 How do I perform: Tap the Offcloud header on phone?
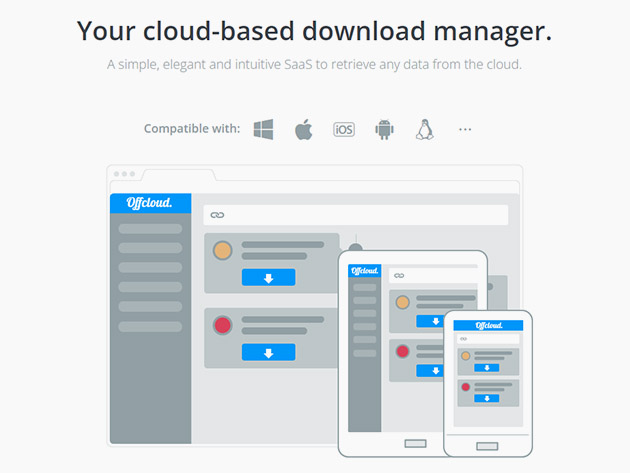click(489, 325)
